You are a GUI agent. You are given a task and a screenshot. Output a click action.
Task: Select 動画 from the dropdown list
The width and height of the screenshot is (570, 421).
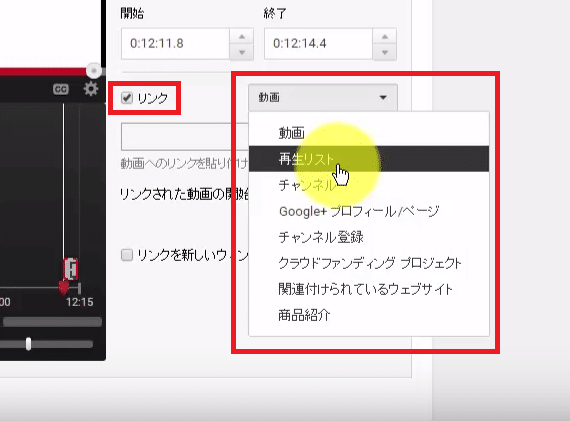click(x=369, y=133)
